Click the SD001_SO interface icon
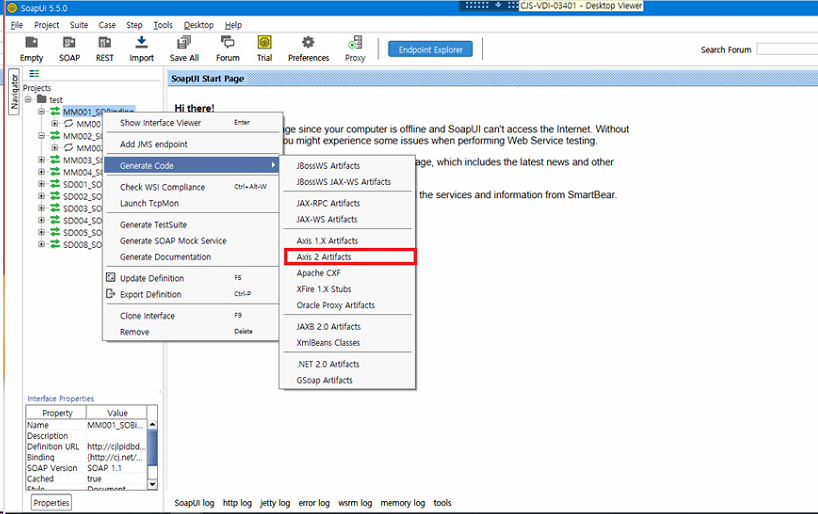 (55, 184)
